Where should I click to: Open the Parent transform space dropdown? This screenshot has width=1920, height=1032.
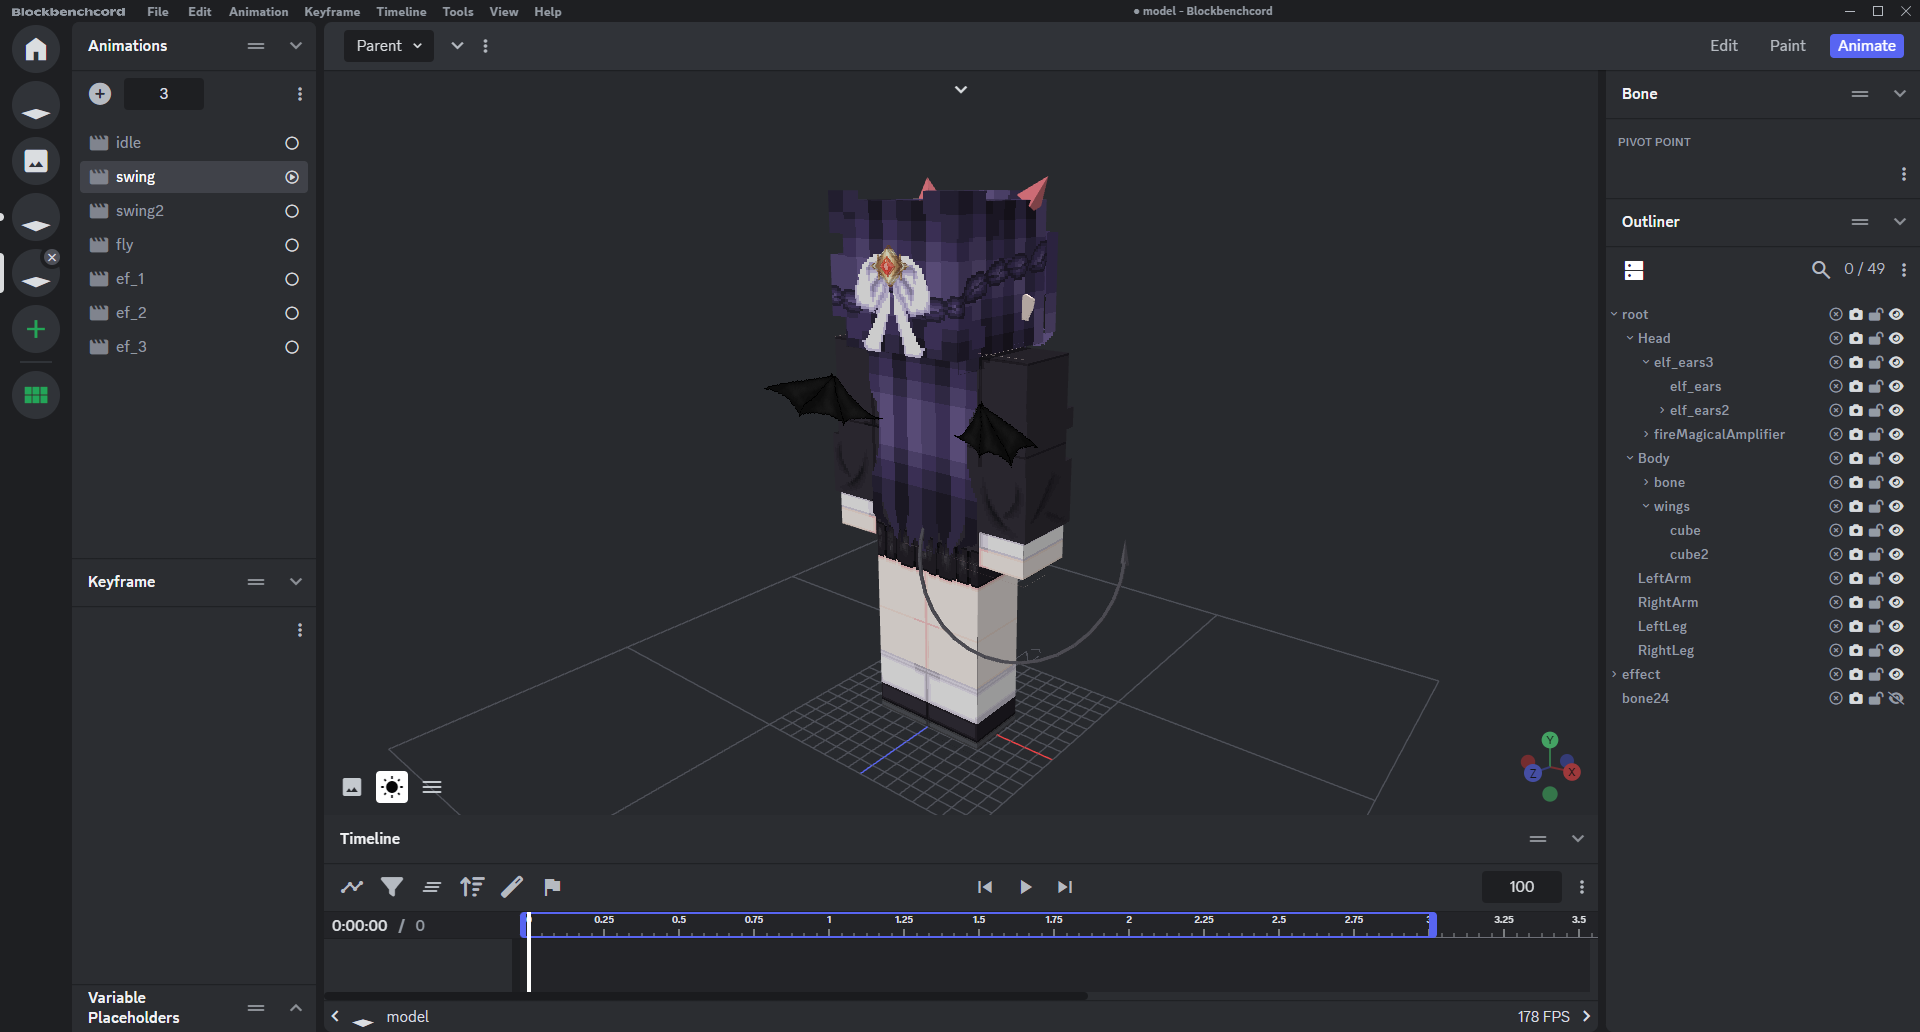coord(389,46)
